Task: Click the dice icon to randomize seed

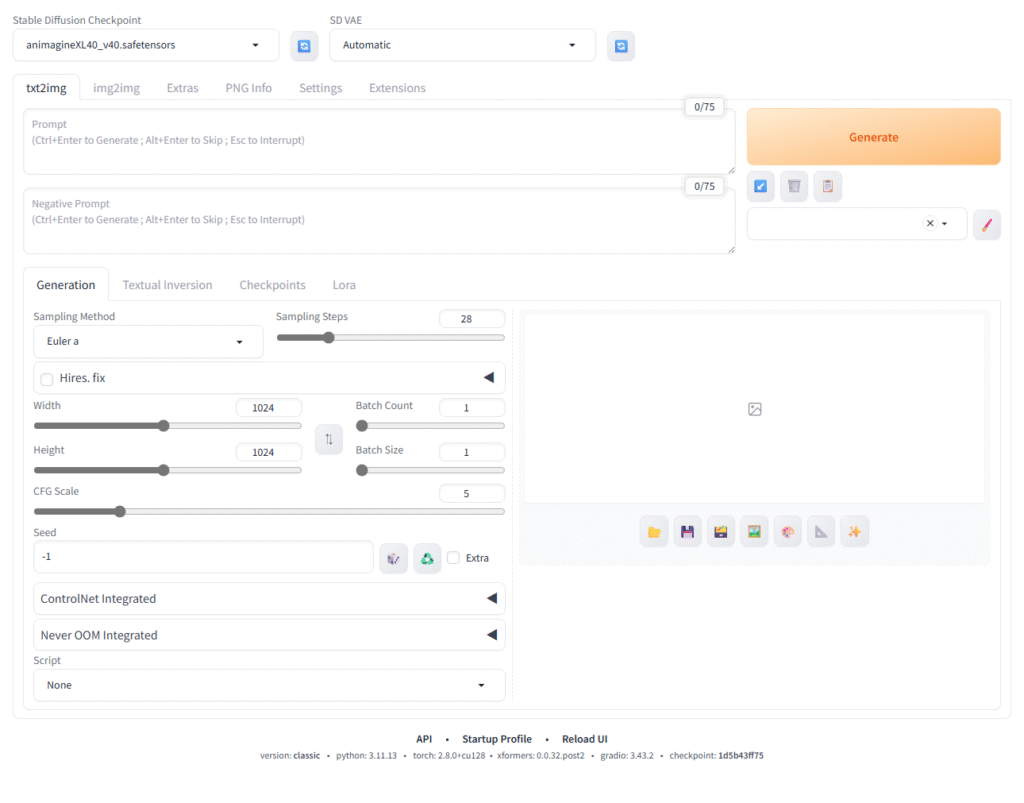Action: [394, 558]
